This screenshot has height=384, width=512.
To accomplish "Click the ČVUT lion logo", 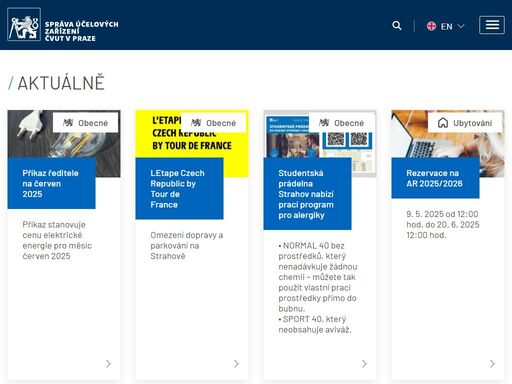I will 24,24.
